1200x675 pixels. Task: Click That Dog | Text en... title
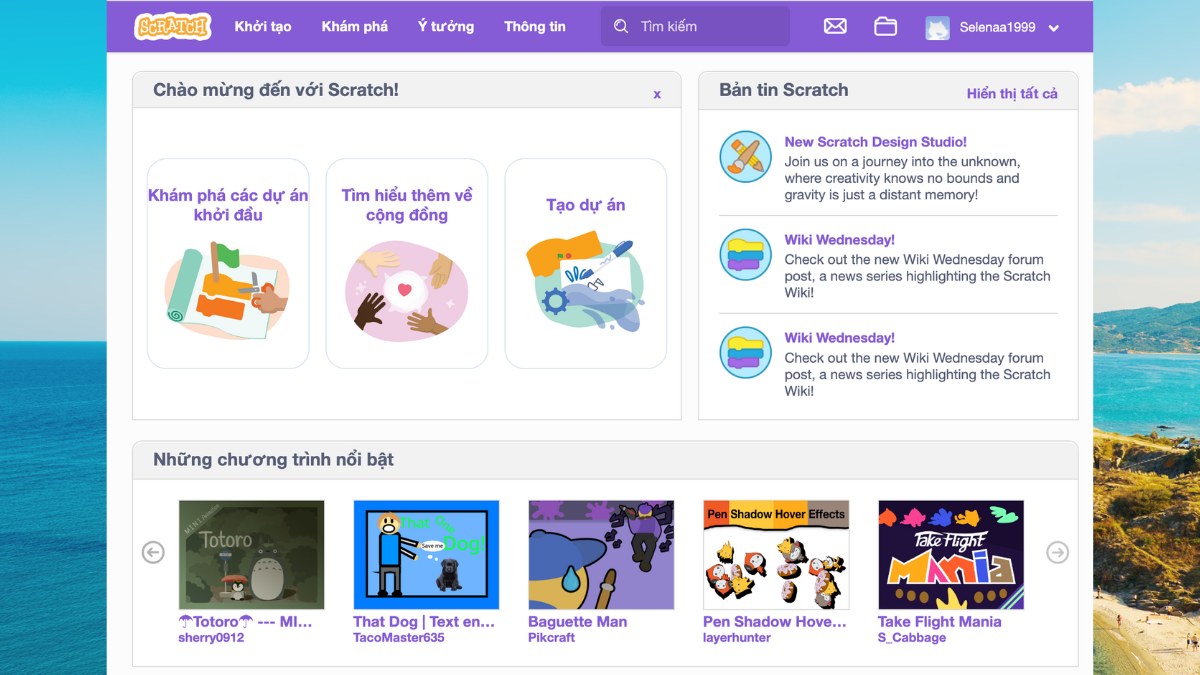tap(424, 621)
